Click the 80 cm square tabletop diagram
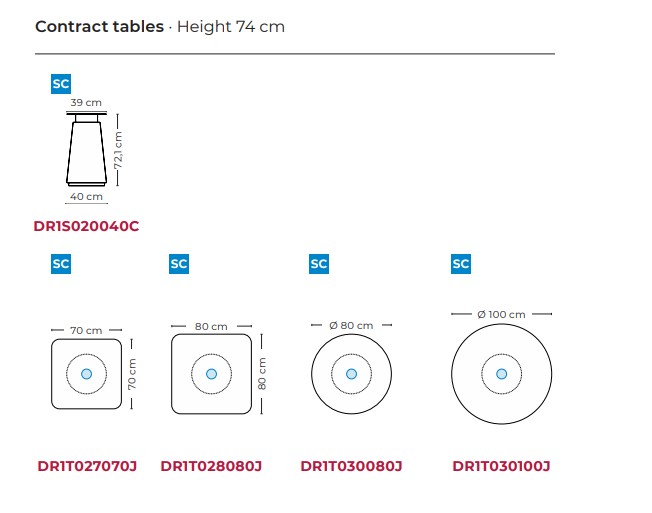 [212, 374]
